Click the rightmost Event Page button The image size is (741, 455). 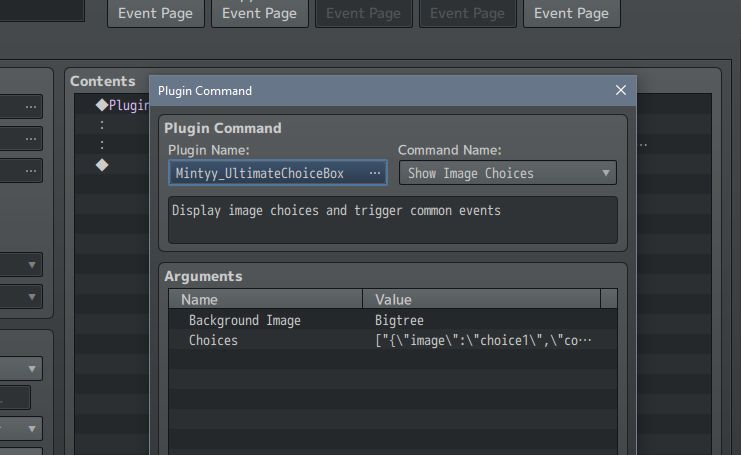[x=571, y=13]
